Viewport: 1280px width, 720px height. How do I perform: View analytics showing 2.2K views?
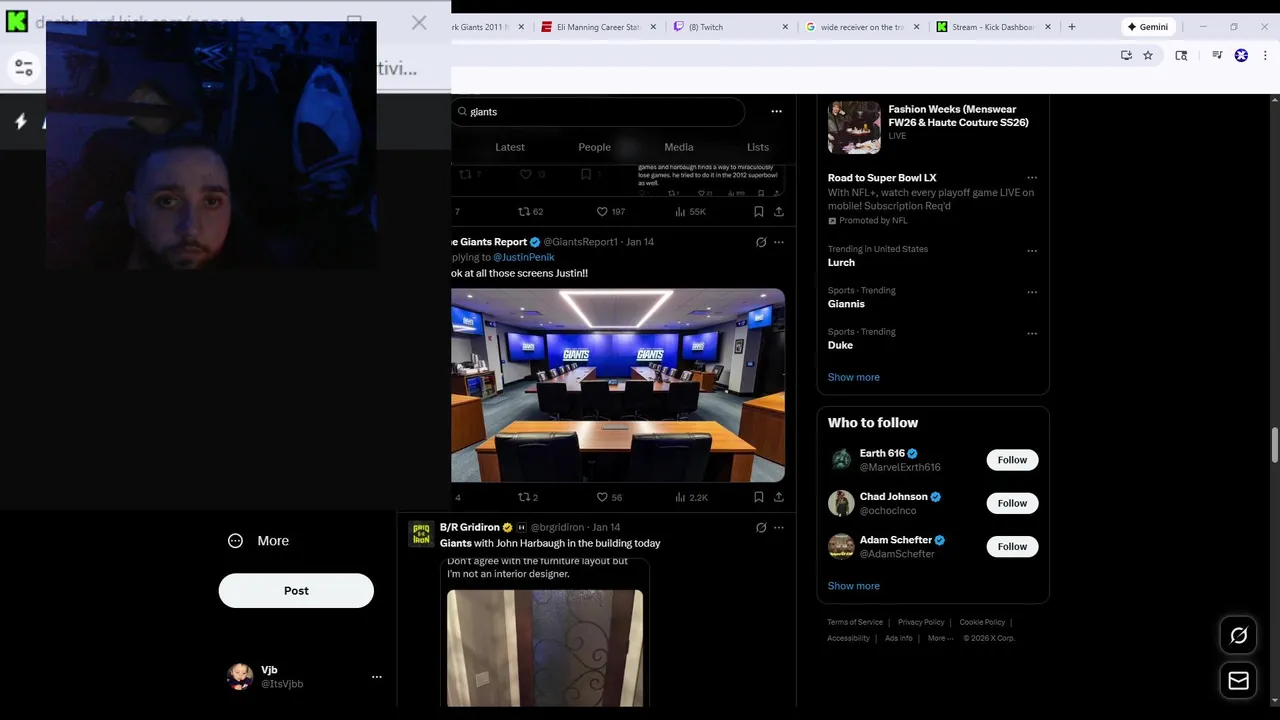coord(691,497)
